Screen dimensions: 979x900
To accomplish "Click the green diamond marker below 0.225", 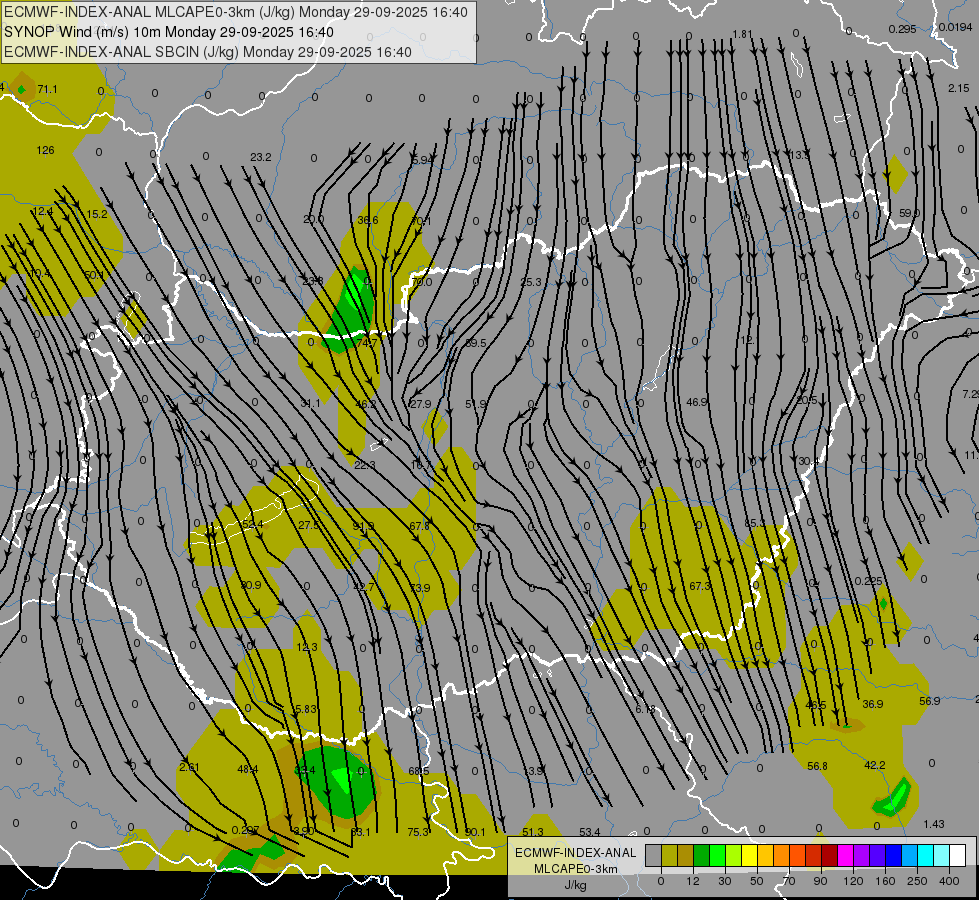I will click(x=883, y=603).
